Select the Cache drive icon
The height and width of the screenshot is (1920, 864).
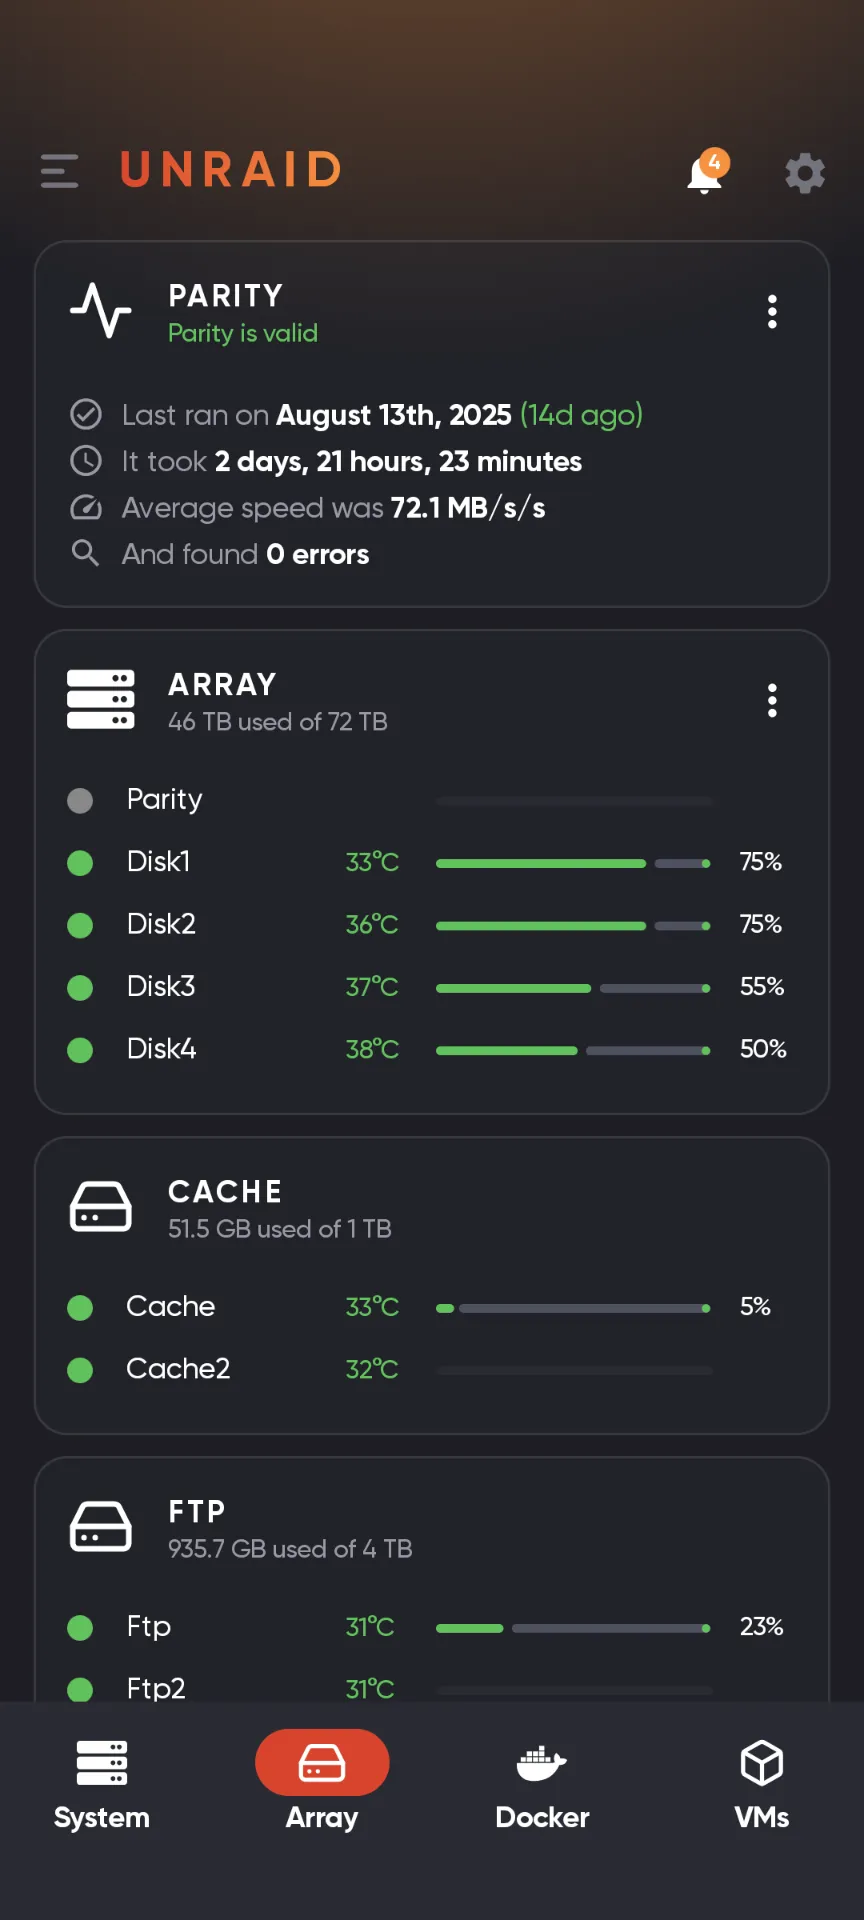pyautogui.click(x=100, y=1207)
